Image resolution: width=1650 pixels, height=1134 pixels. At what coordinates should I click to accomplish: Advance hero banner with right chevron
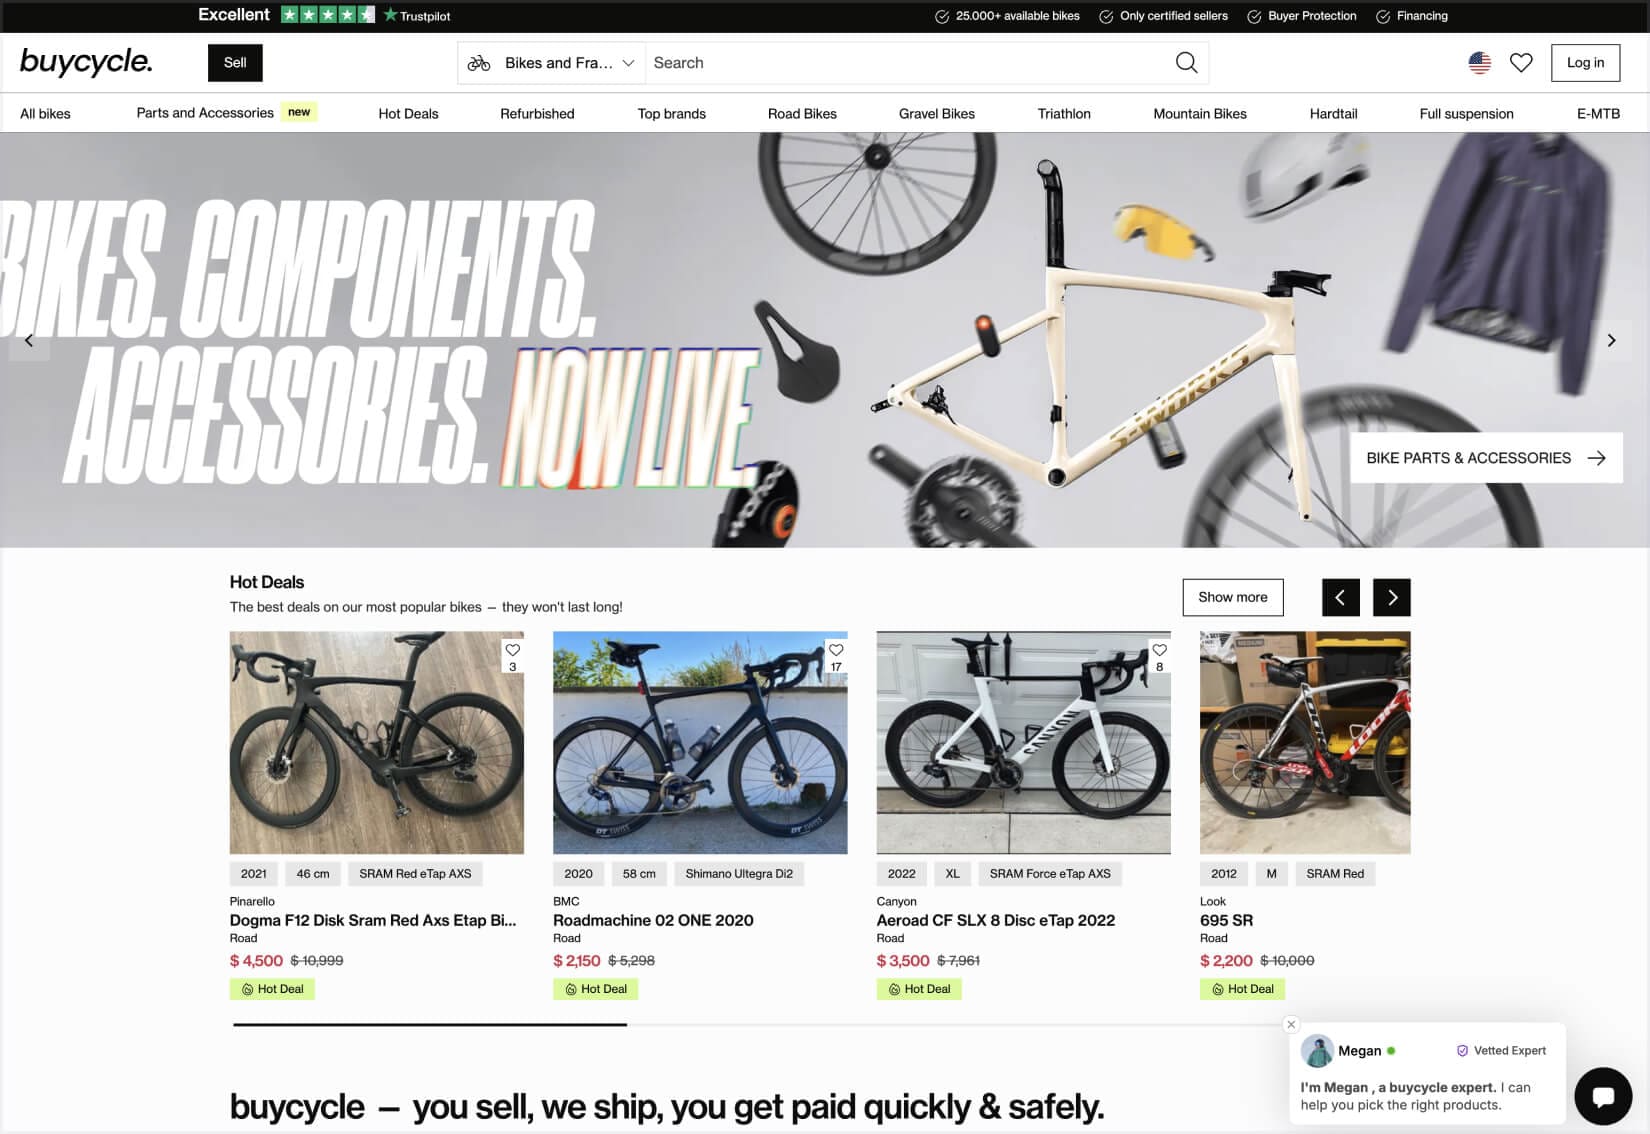click(x=1611, y=340)
